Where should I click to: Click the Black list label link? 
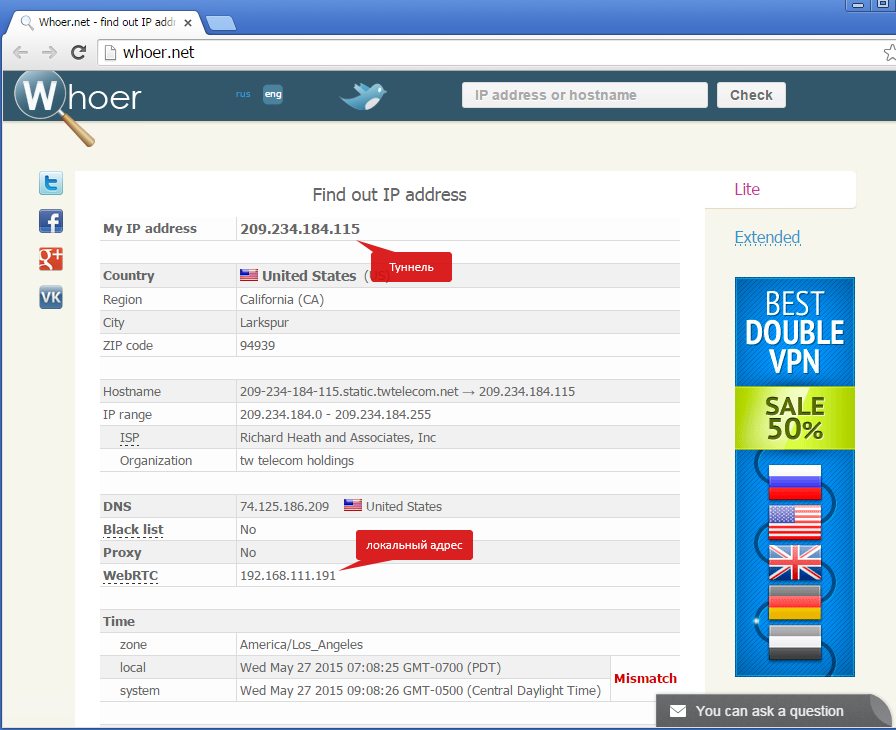(x=133, y=529)
